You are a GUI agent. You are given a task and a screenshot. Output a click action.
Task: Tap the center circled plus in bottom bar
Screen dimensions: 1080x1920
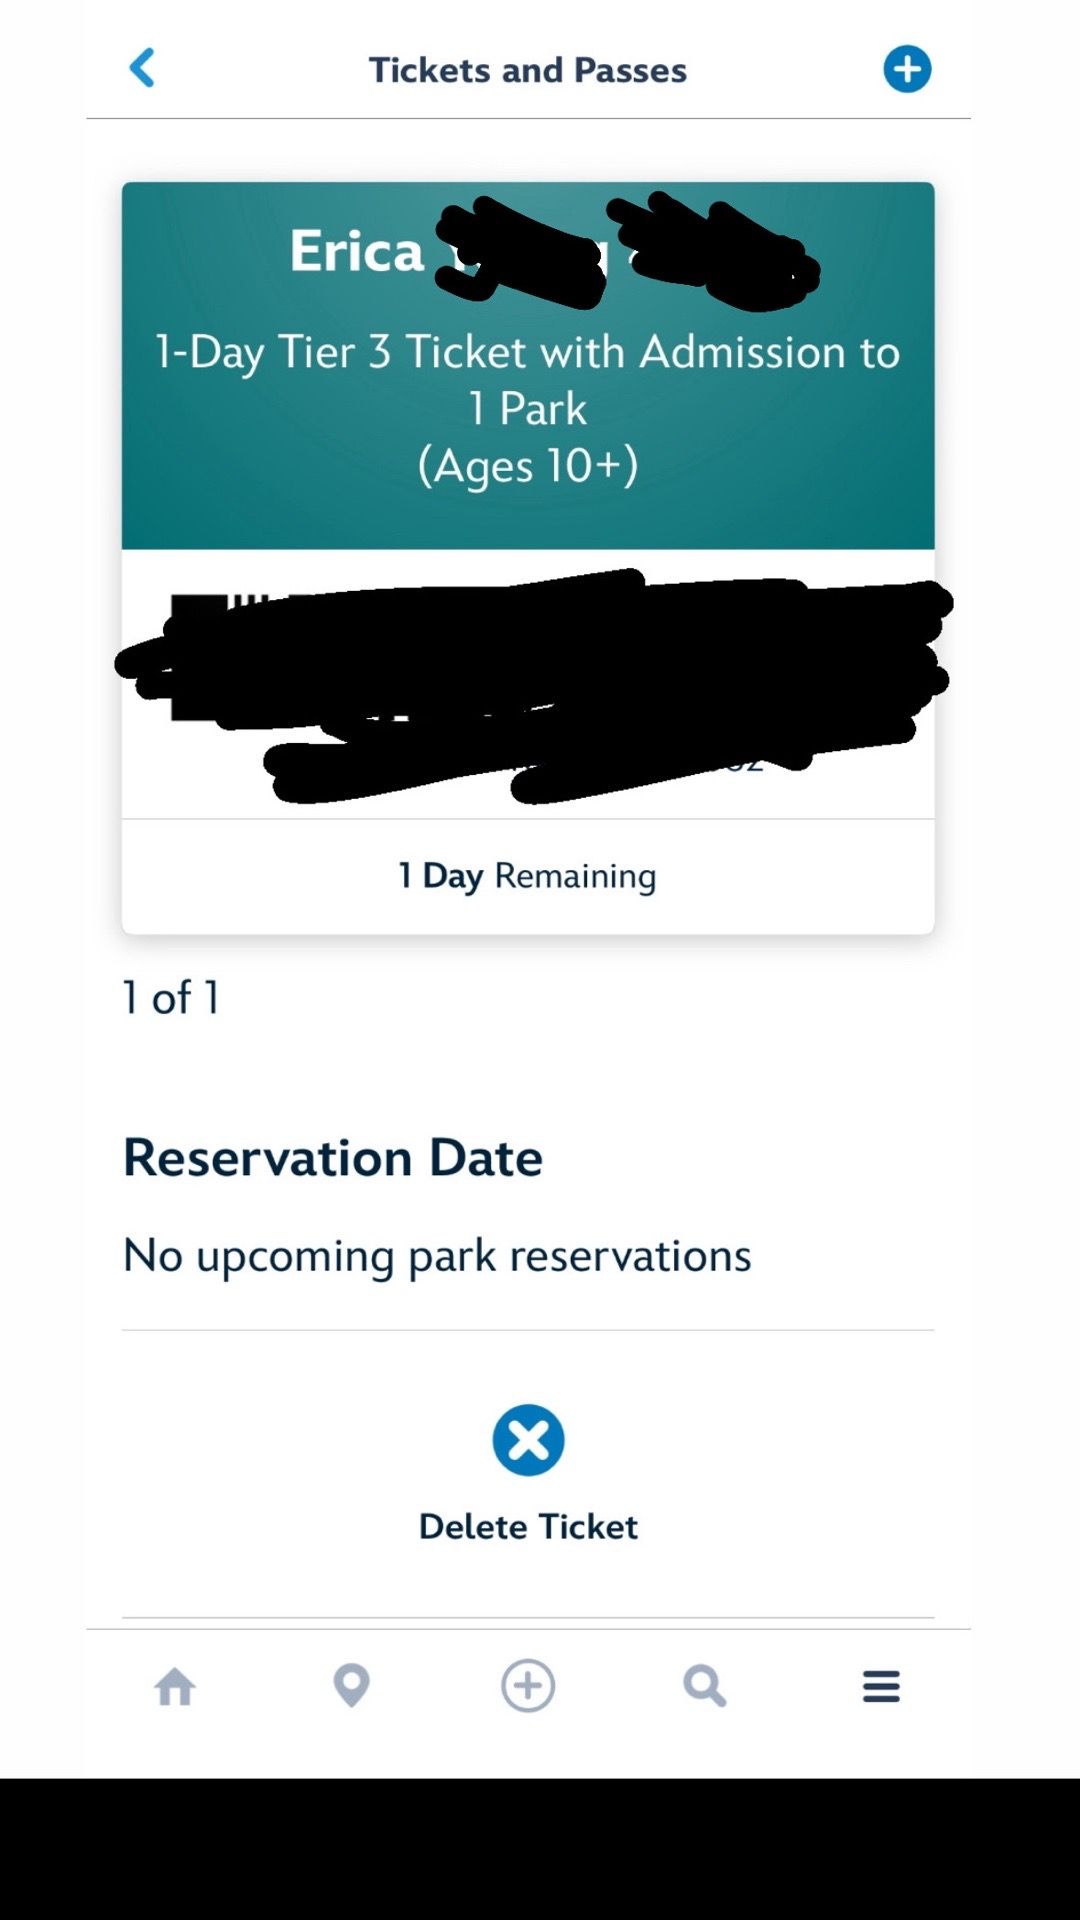[528, 1686]
